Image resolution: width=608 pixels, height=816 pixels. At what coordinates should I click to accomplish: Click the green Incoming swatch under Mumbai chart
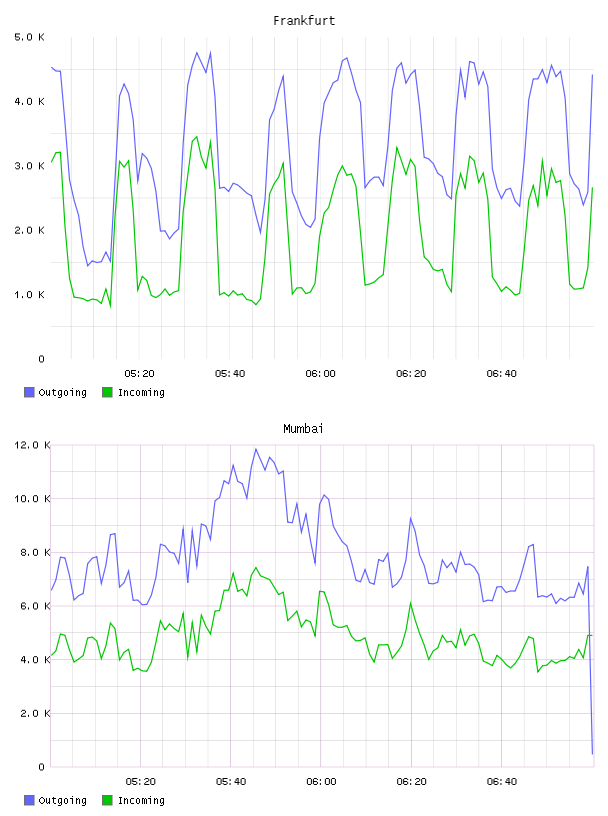click(x=107, y=800)
